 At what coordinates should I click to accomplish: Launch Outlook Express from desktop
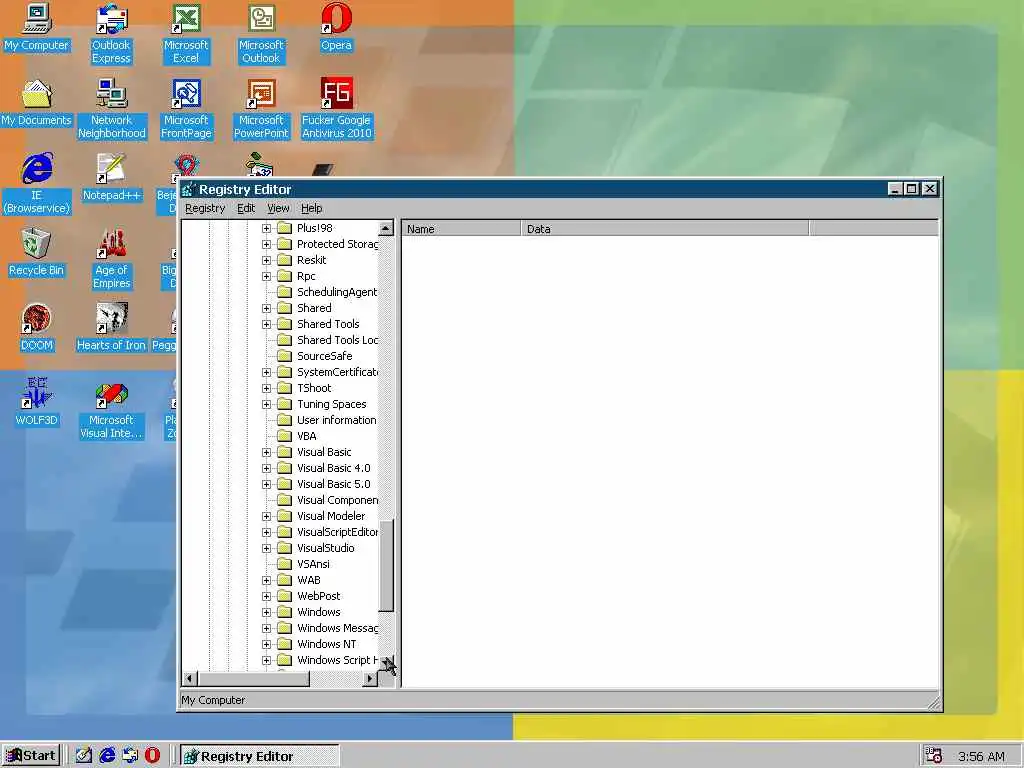pos(111,34)
